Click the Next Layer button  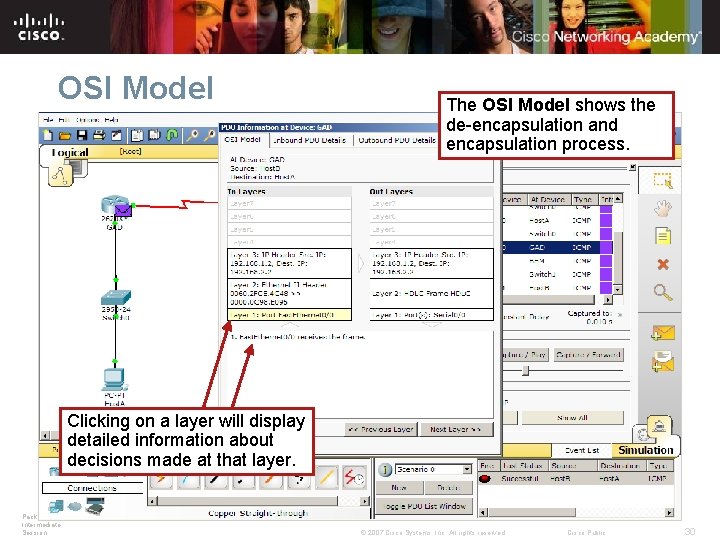tap(457, 429)
